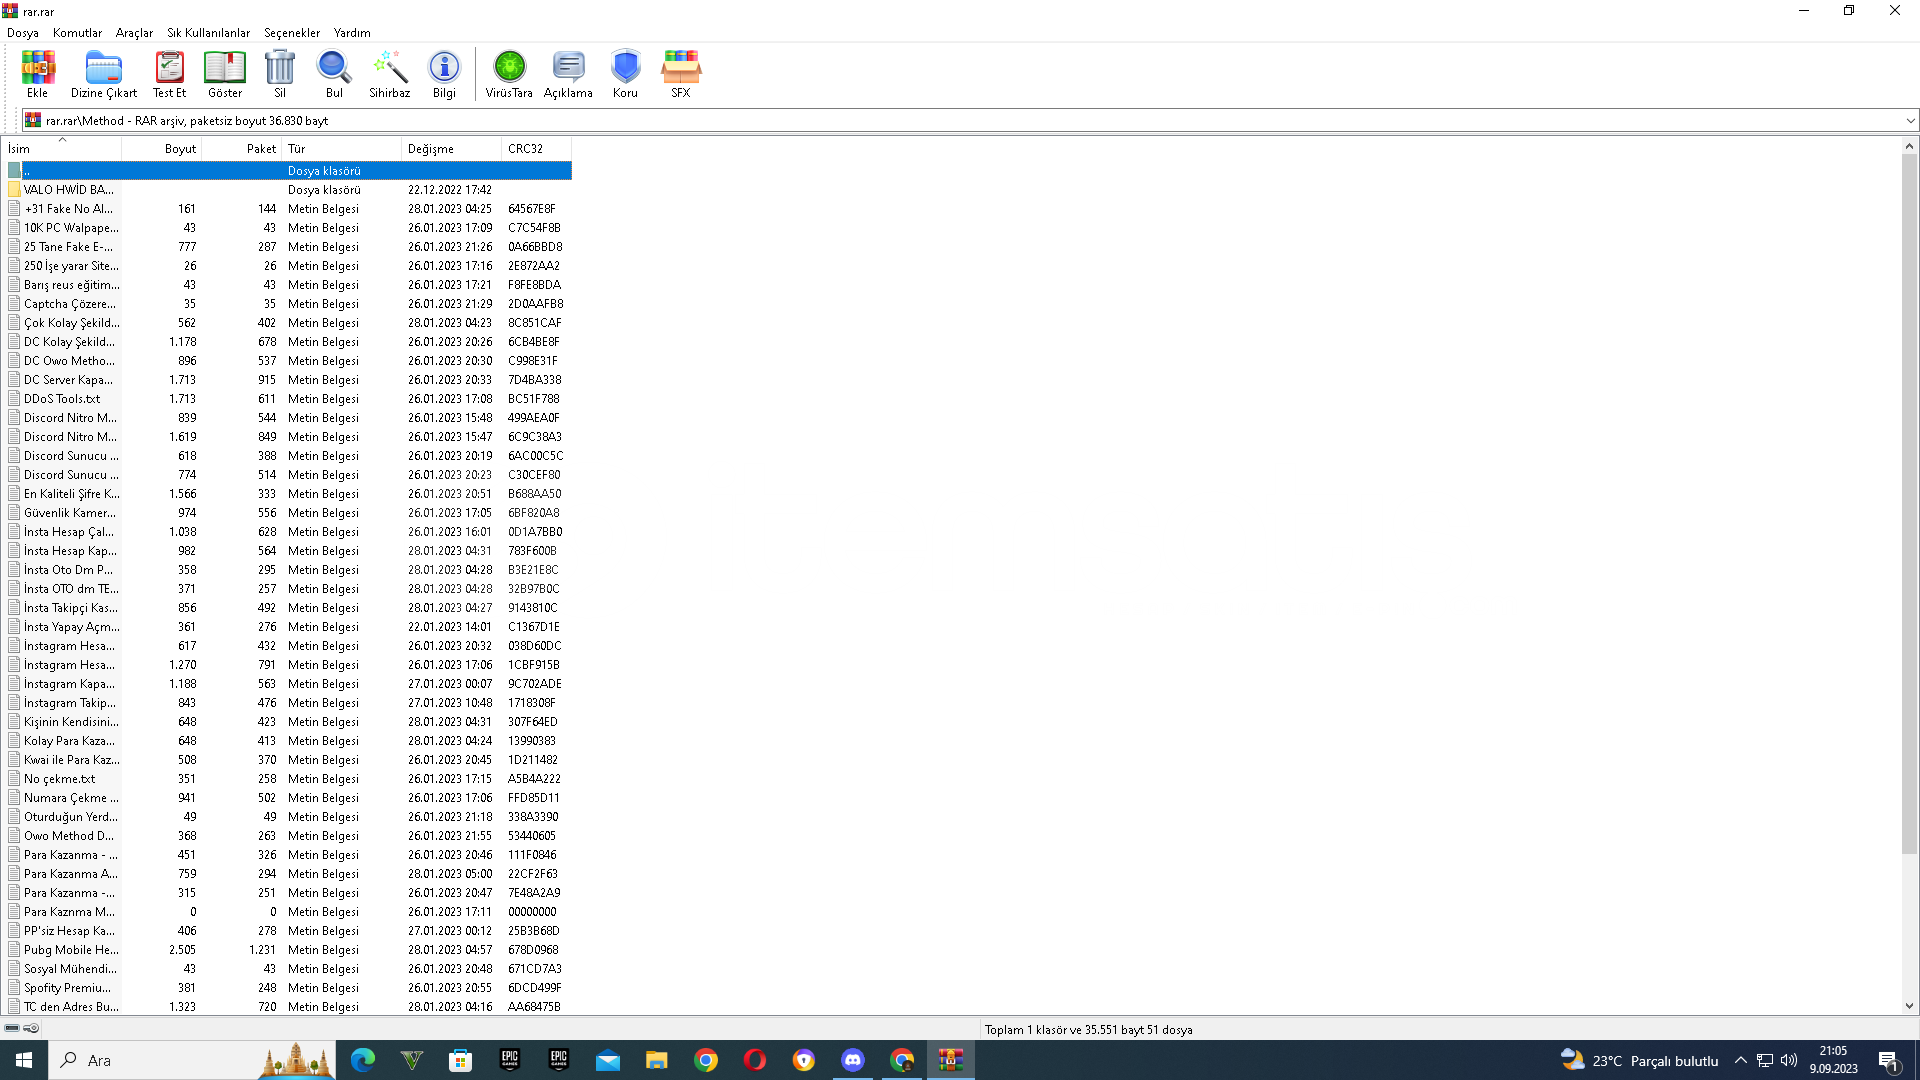Open Microsoft Store taskbar icon
This screenshot has width=1920, height=1080.
pyautogui.click(x=460, y=1060)
